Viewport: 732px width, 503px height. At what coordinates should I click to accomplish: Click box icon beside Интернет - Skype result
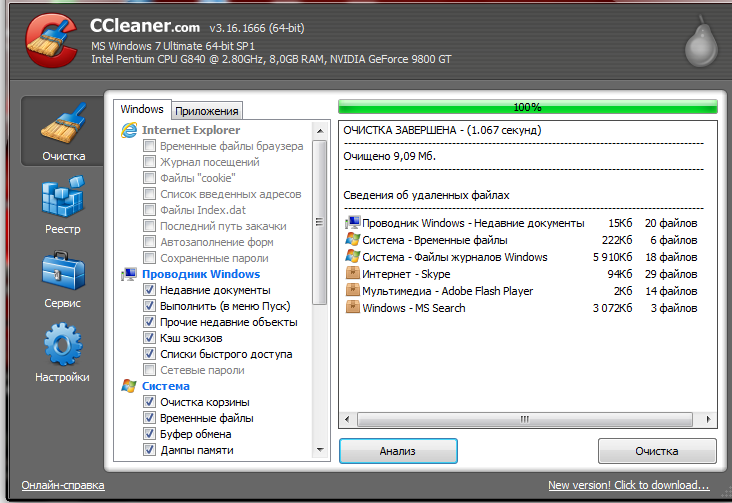click(353, 274)
